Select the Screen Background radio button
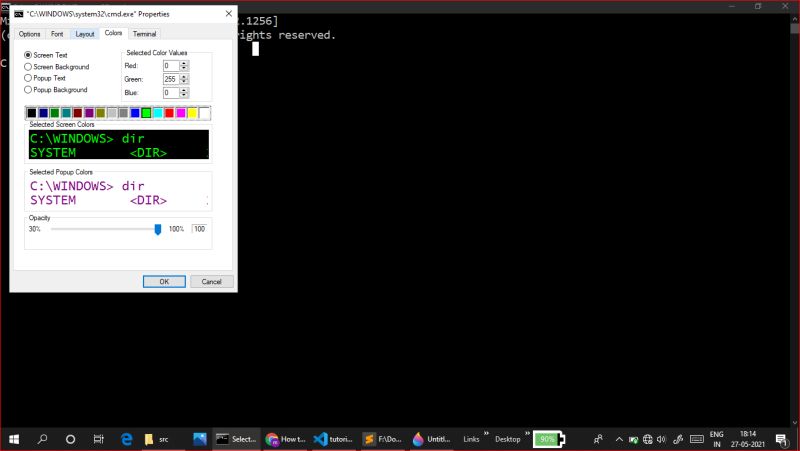Screen dimensions: 800x451 pos(28,66)
